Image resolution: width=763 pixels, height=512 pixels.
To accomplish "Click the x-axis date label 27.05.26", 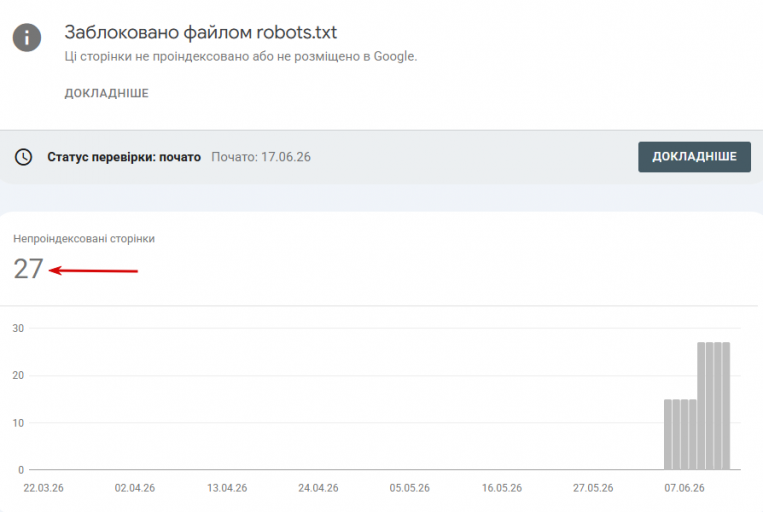I will pos(593,488).
